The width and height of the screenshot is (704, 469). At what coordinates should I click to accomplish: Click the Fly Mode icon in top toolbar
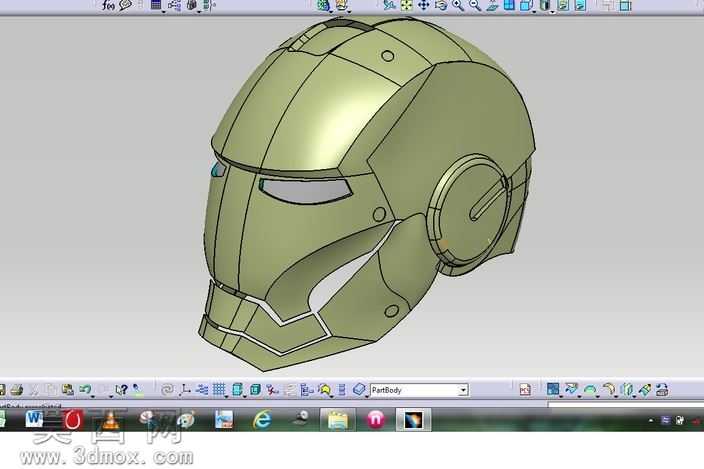389,5
